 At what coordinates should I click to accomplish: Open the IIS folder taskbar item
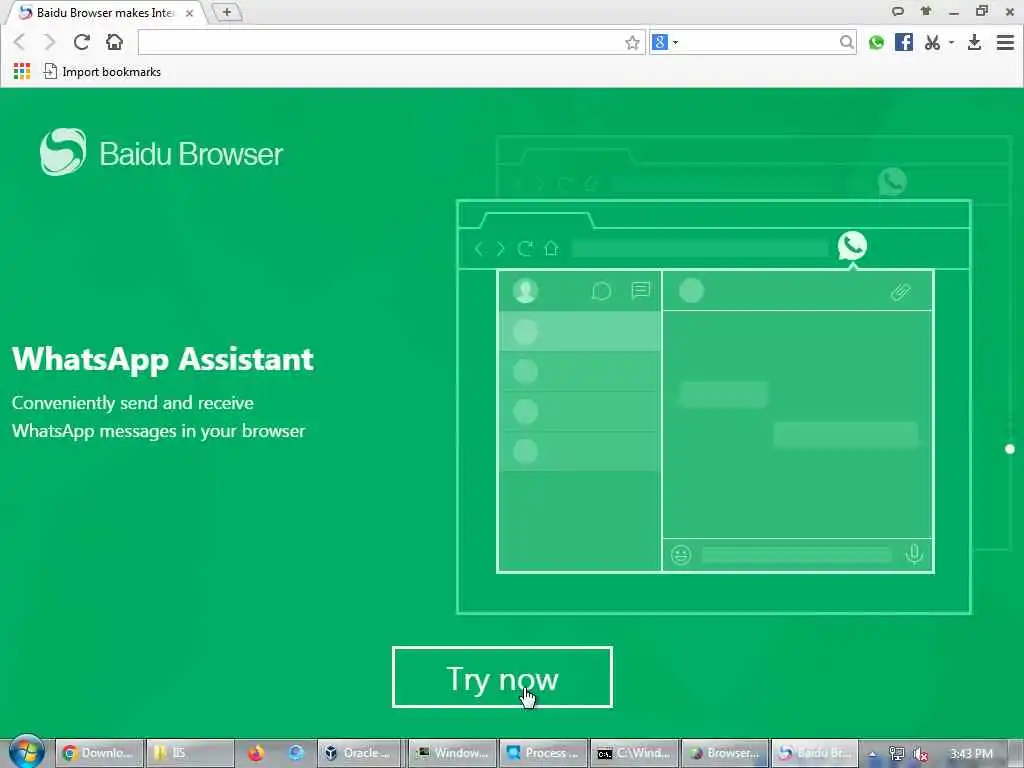point(189,753)
